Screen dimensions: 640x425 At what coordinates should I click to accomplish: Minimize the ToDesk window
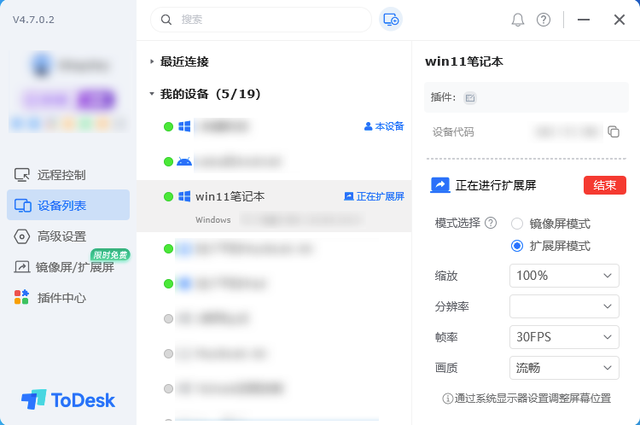click(583, 20)
